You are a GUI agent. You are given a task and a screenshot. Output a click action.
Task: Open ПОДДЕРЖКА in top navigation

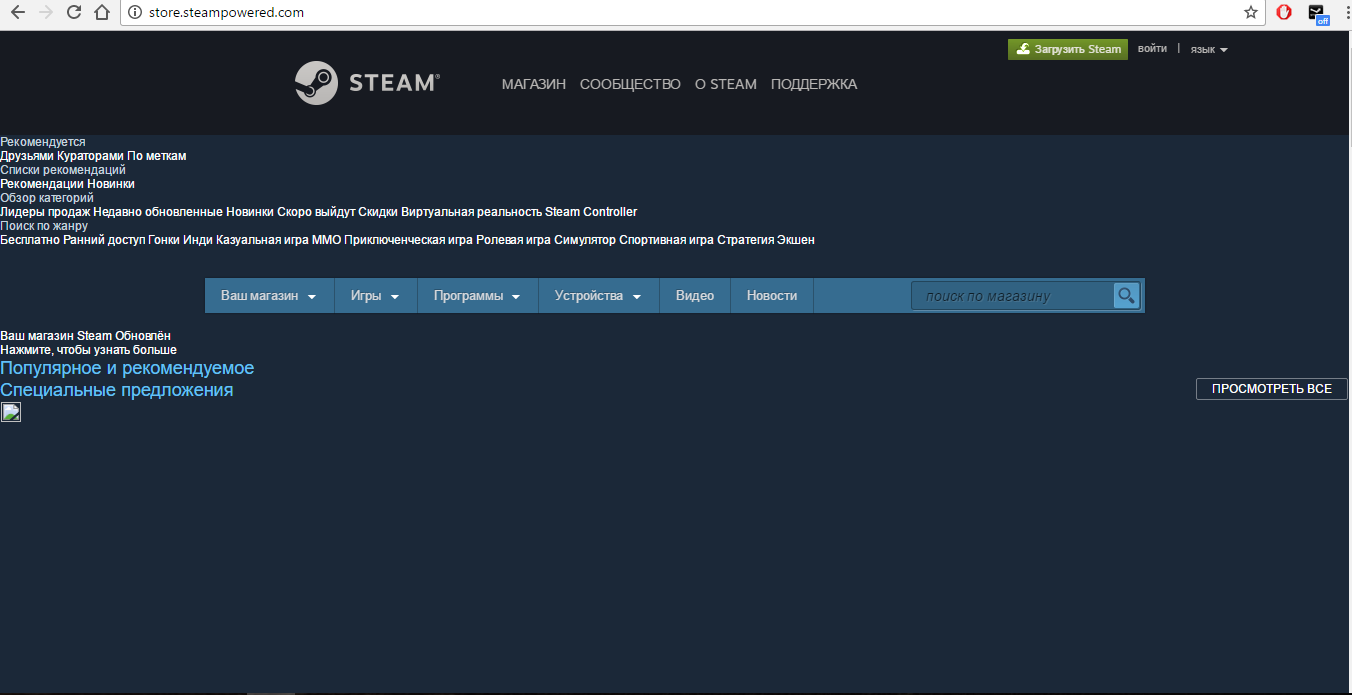tap(814, 84)
